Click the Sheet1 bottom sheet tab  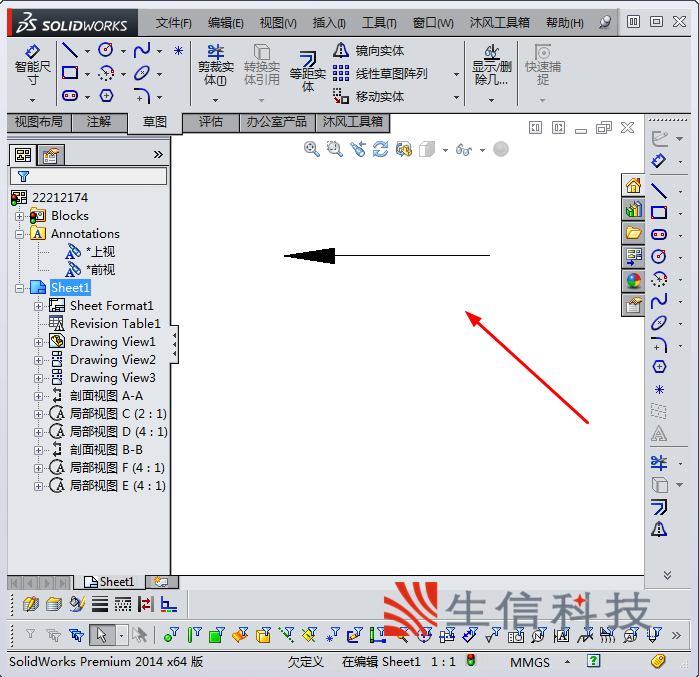point(109,582)
